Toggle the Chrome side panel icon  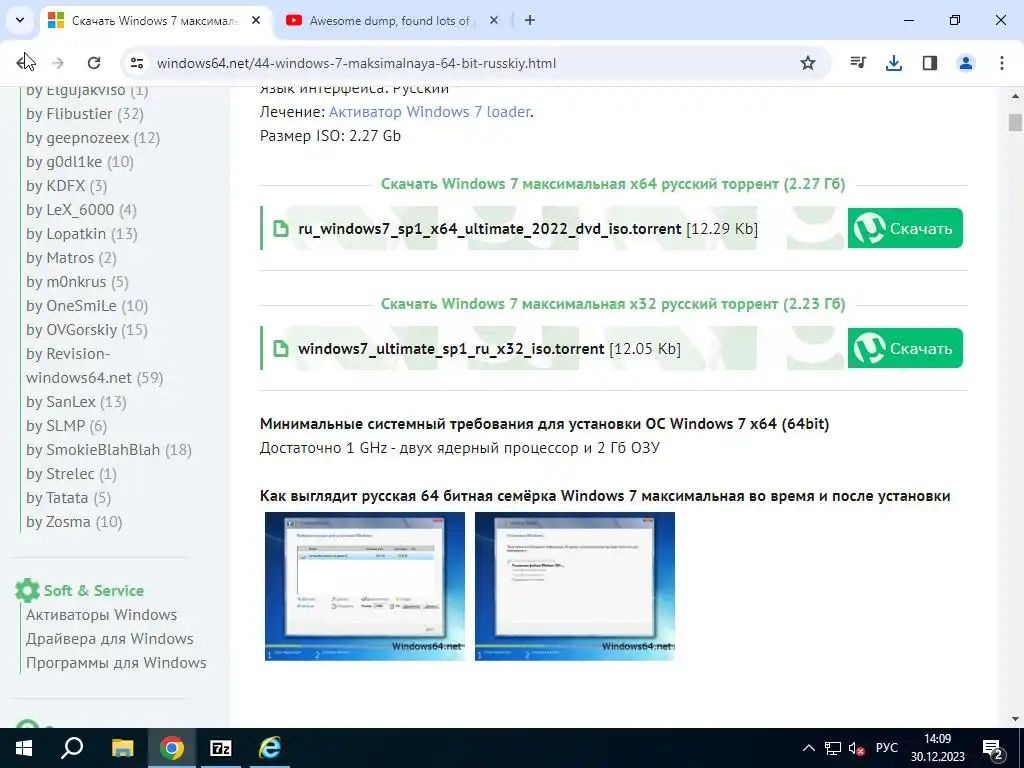(x=930, y=63)
